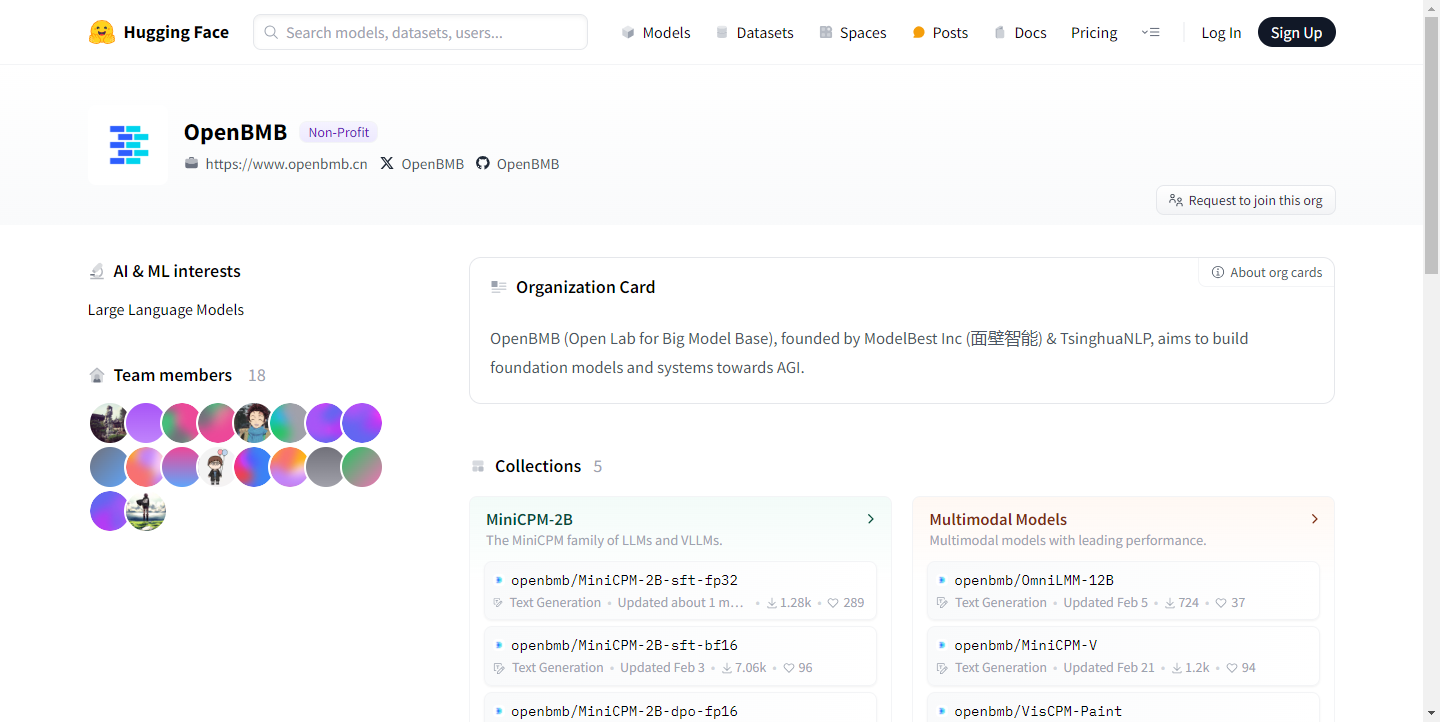Click the Sign Up button
The height and width of the screenshot is (722, 1440).
[x=1296, y=32]
